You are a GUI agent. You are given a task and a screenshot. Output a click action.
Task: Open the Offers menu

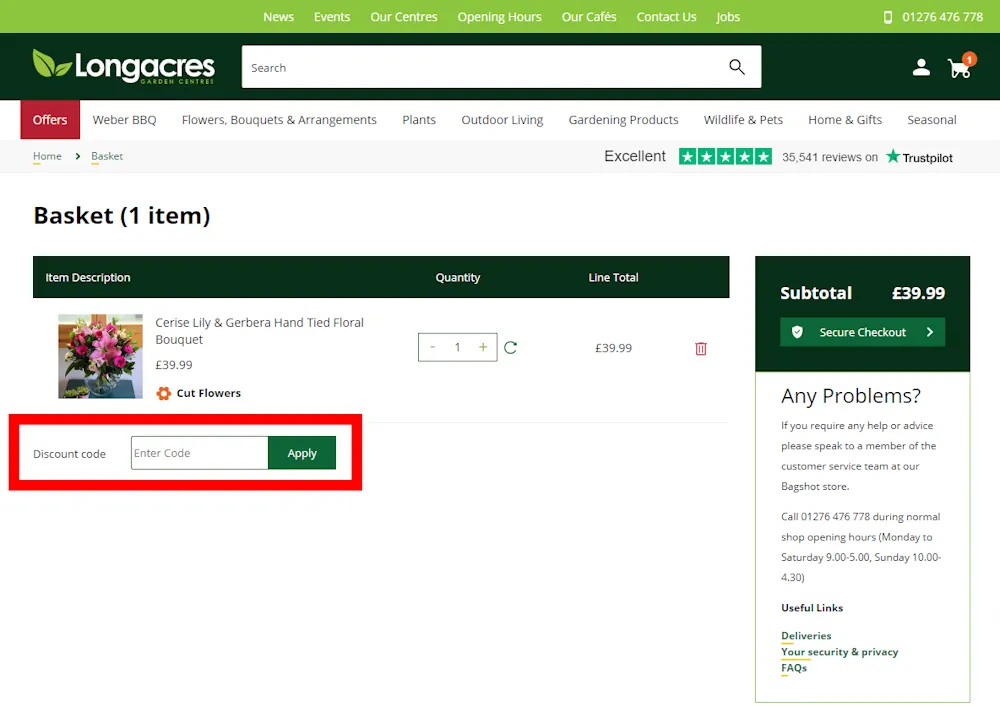point(50,120)
